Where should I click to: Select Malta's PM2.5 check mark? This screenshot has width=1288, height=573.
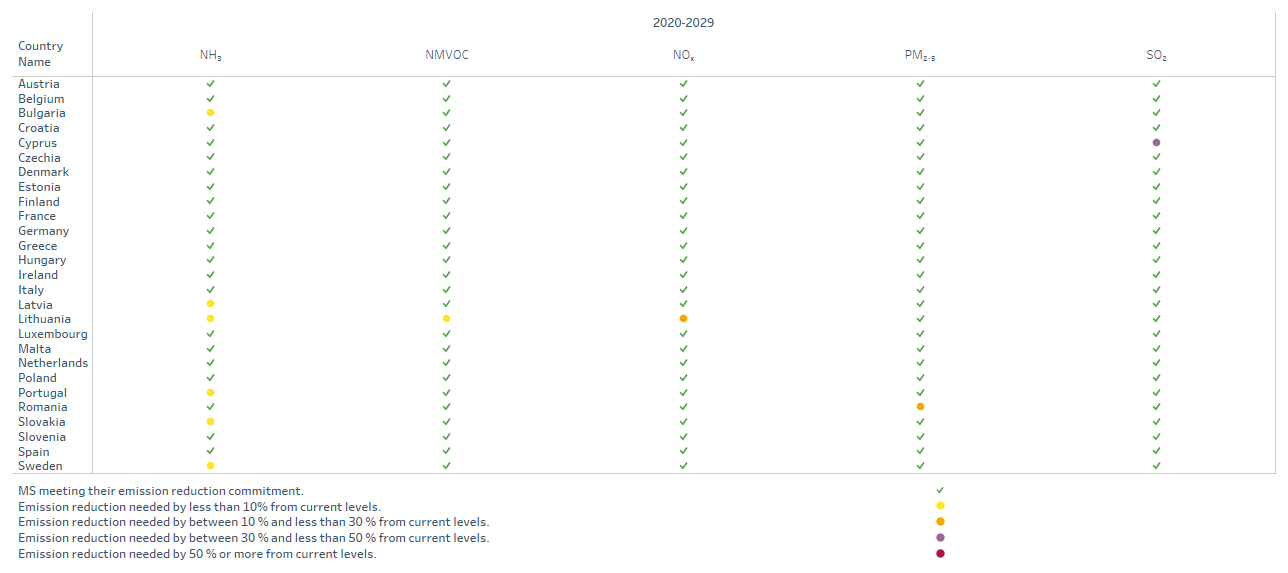pyautogui.click(x=920, y=348)
